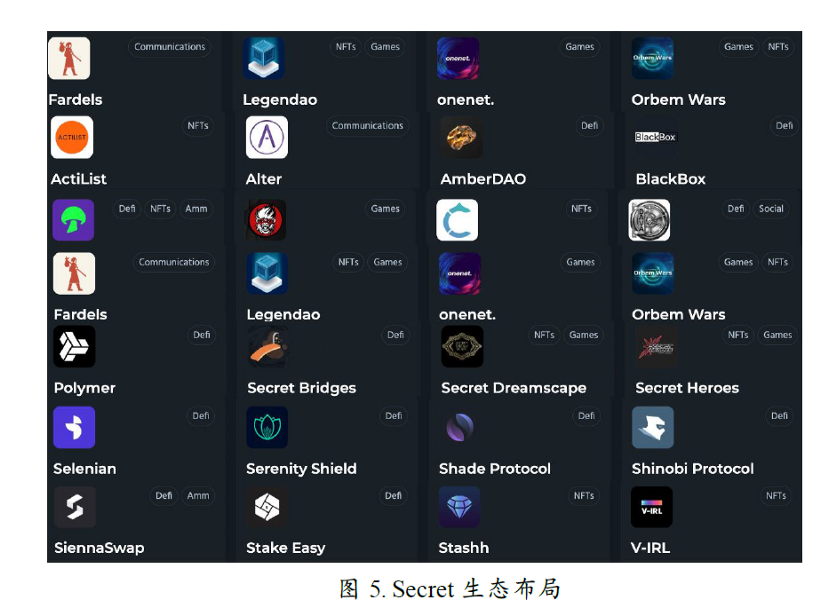
Task: Click the Shade Protocol sphere icon
Action: pos(460,427)
